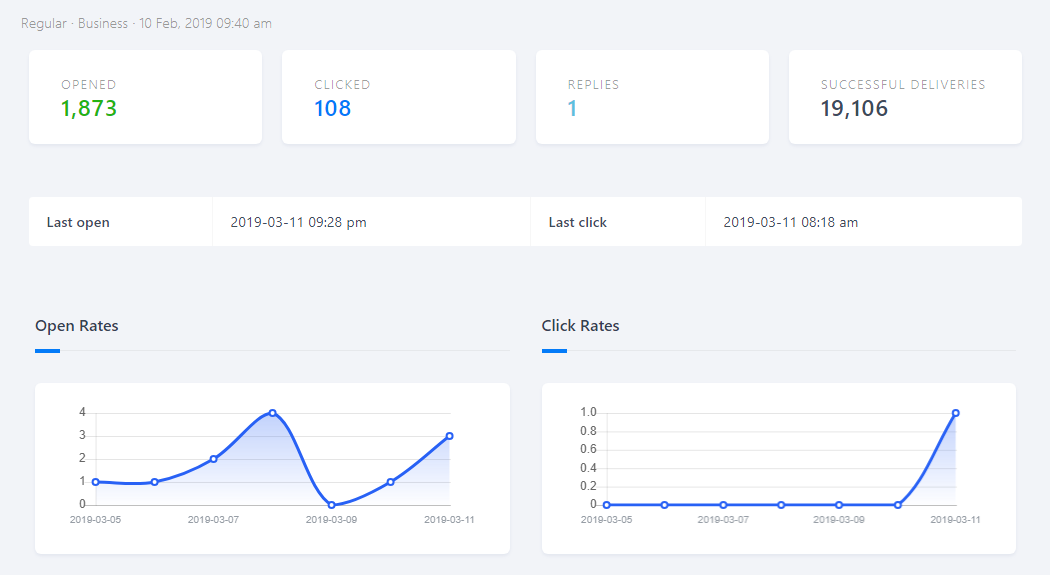1050x575 pixels.
Task: Click the Click Rates heading
Action: tap(580, 326)
